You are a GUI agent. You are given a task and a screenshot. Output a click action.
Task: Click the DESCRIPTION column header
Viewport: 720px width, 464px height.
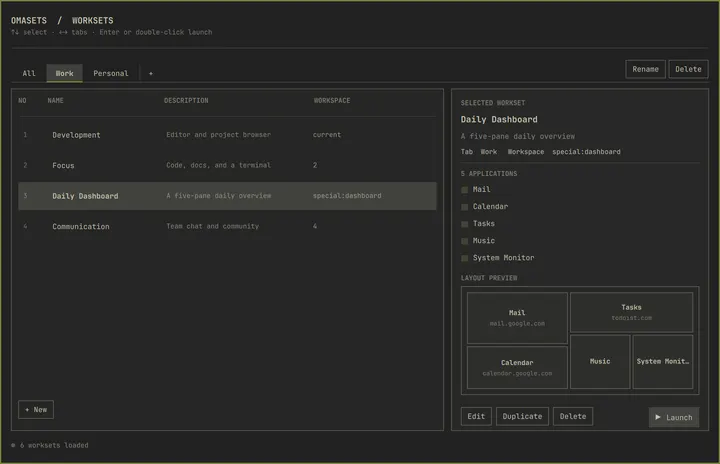tap(186, 101)
